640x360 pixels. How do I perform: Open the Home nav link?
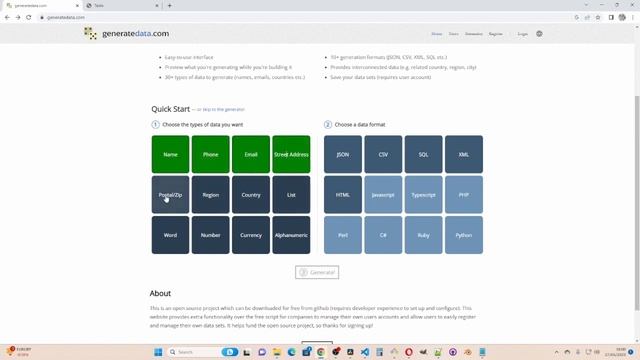[x=437, y=34]
